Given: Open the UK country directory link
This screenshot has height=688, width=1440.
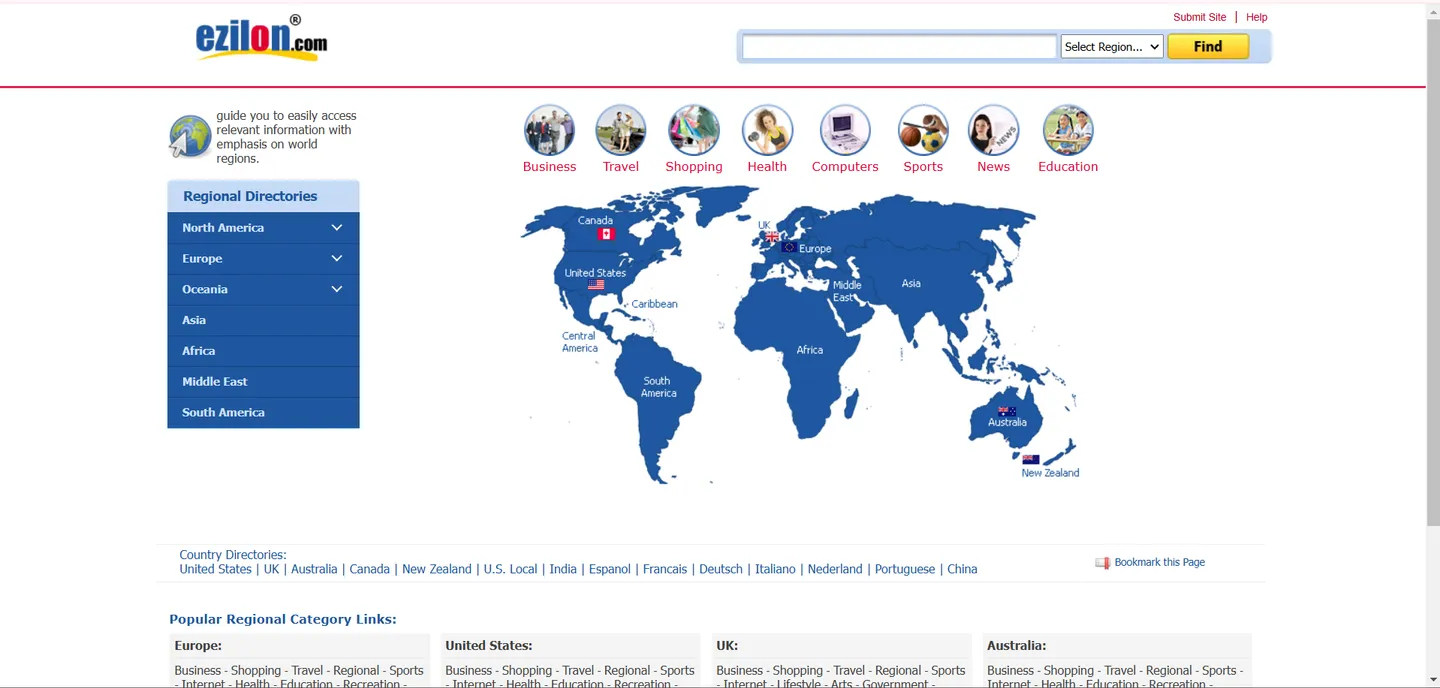Looking at the screenshot, I should tap(271, 569).
